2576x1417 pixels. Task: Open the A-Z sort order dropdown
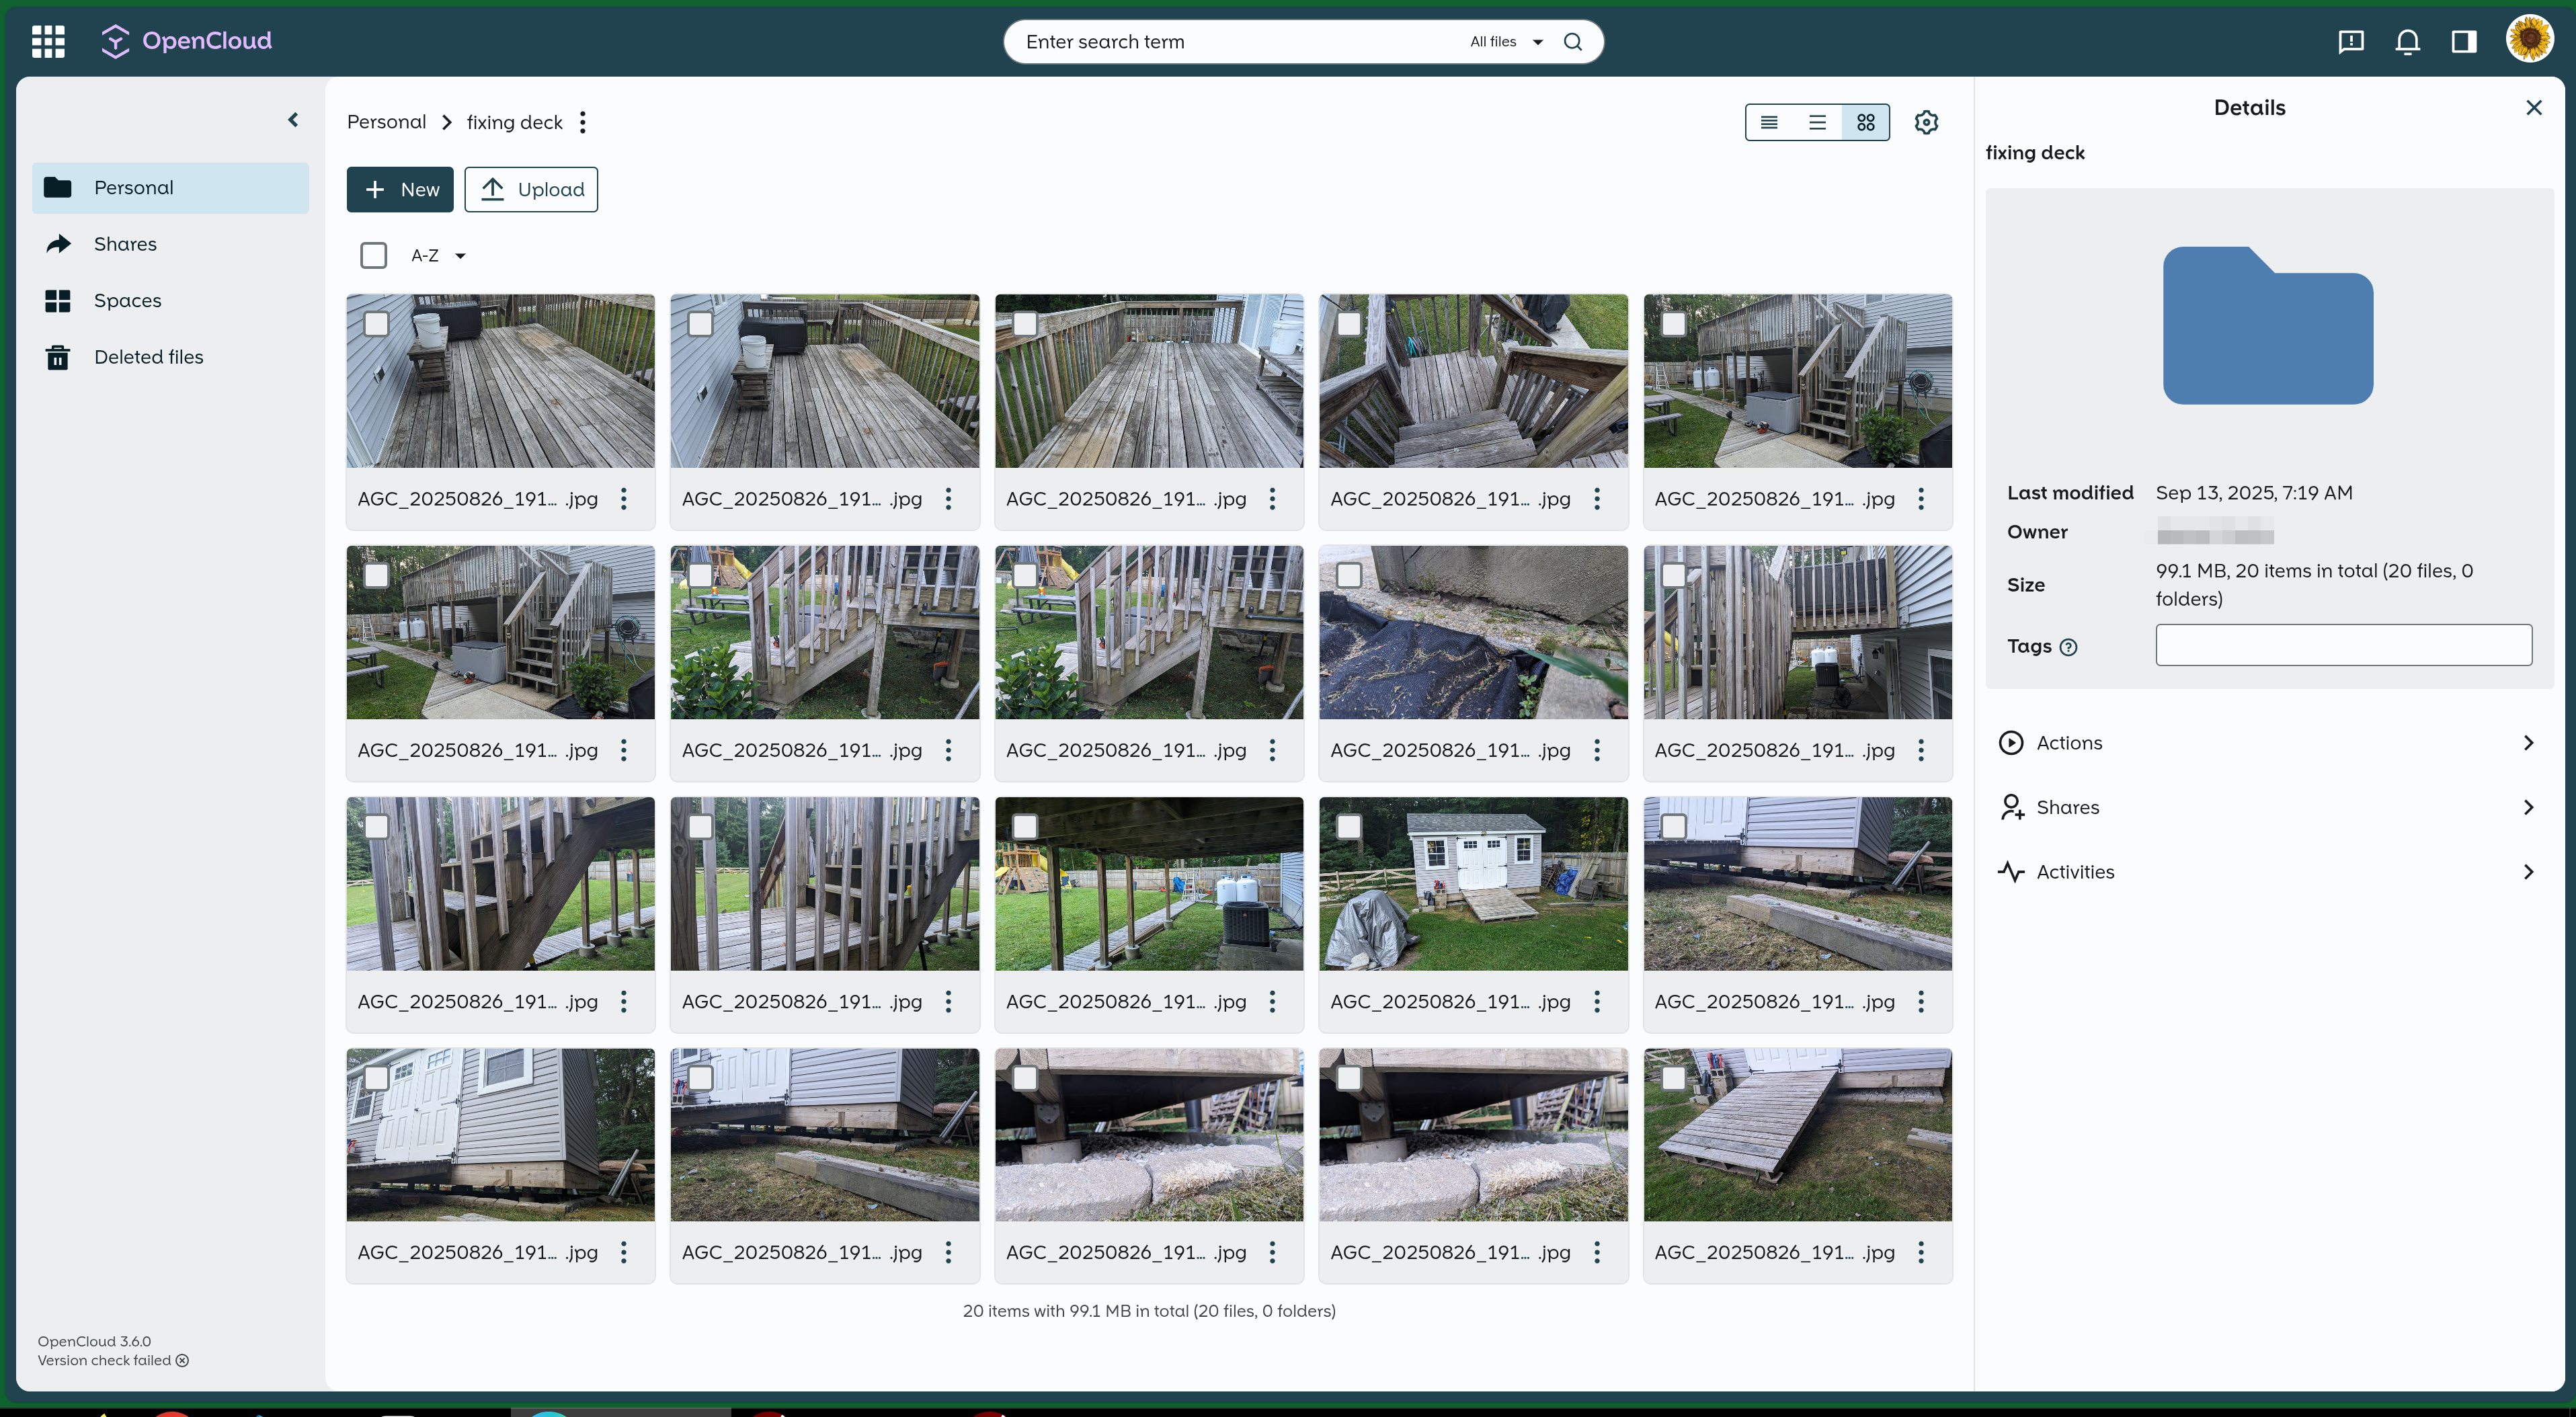(436, 255)
